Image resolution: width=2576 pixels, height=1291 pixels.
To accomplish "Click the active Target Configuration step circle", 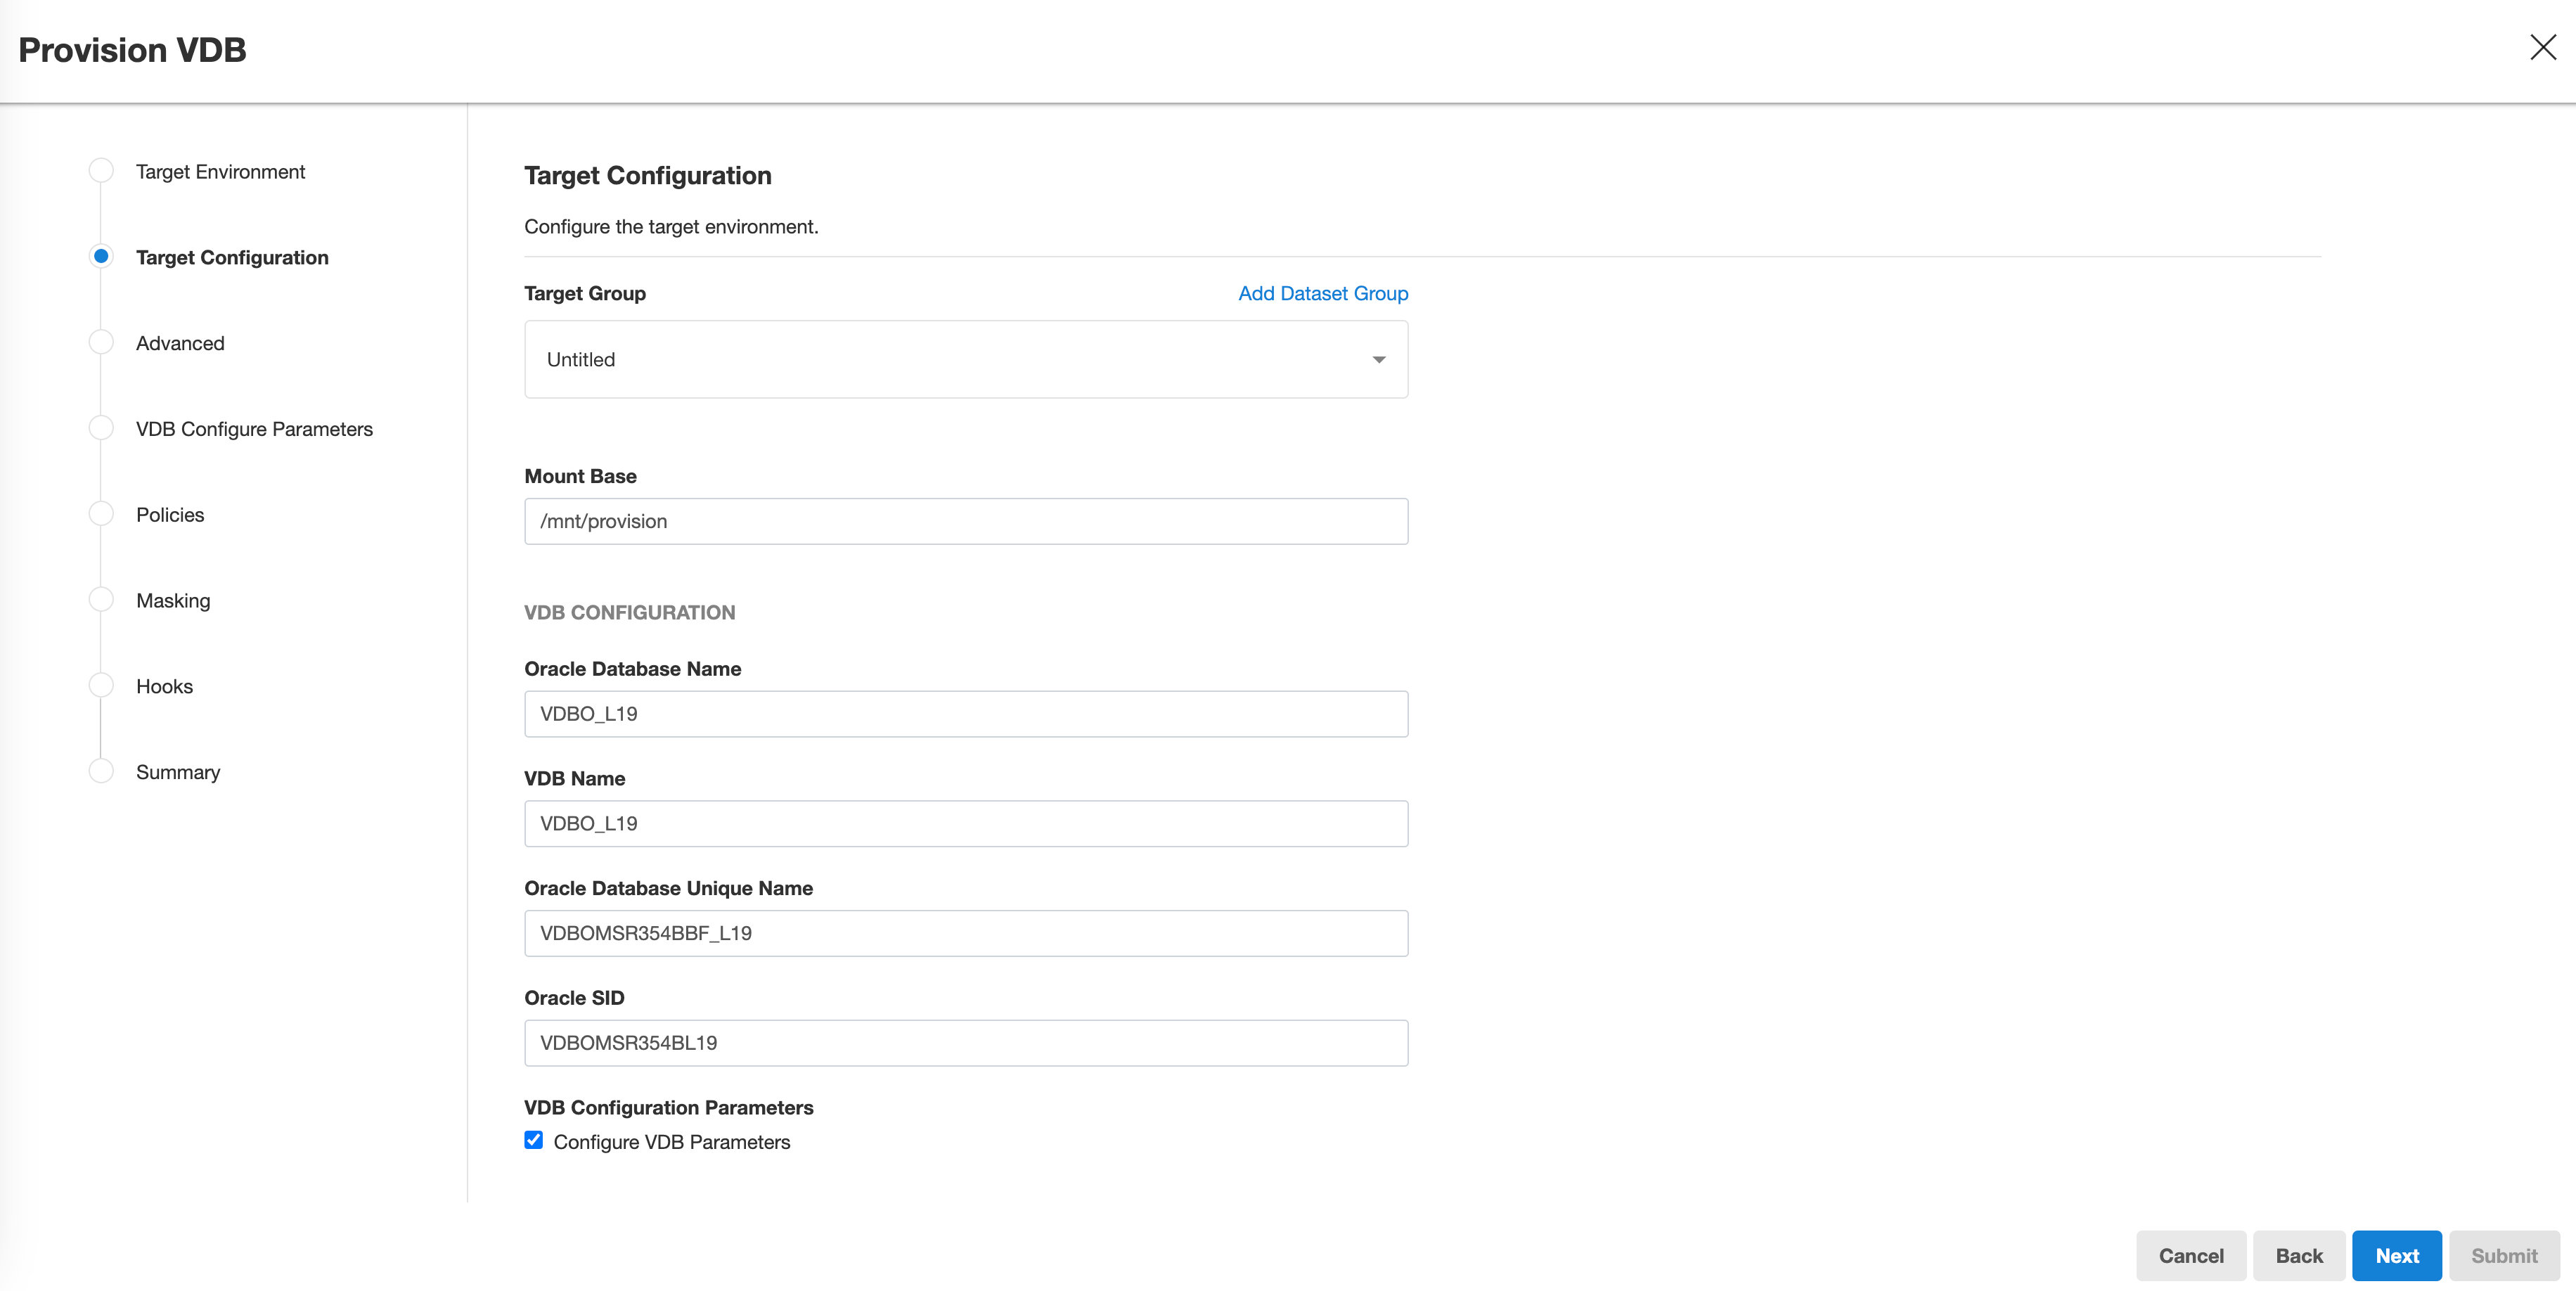I will (x=101, y=256).
